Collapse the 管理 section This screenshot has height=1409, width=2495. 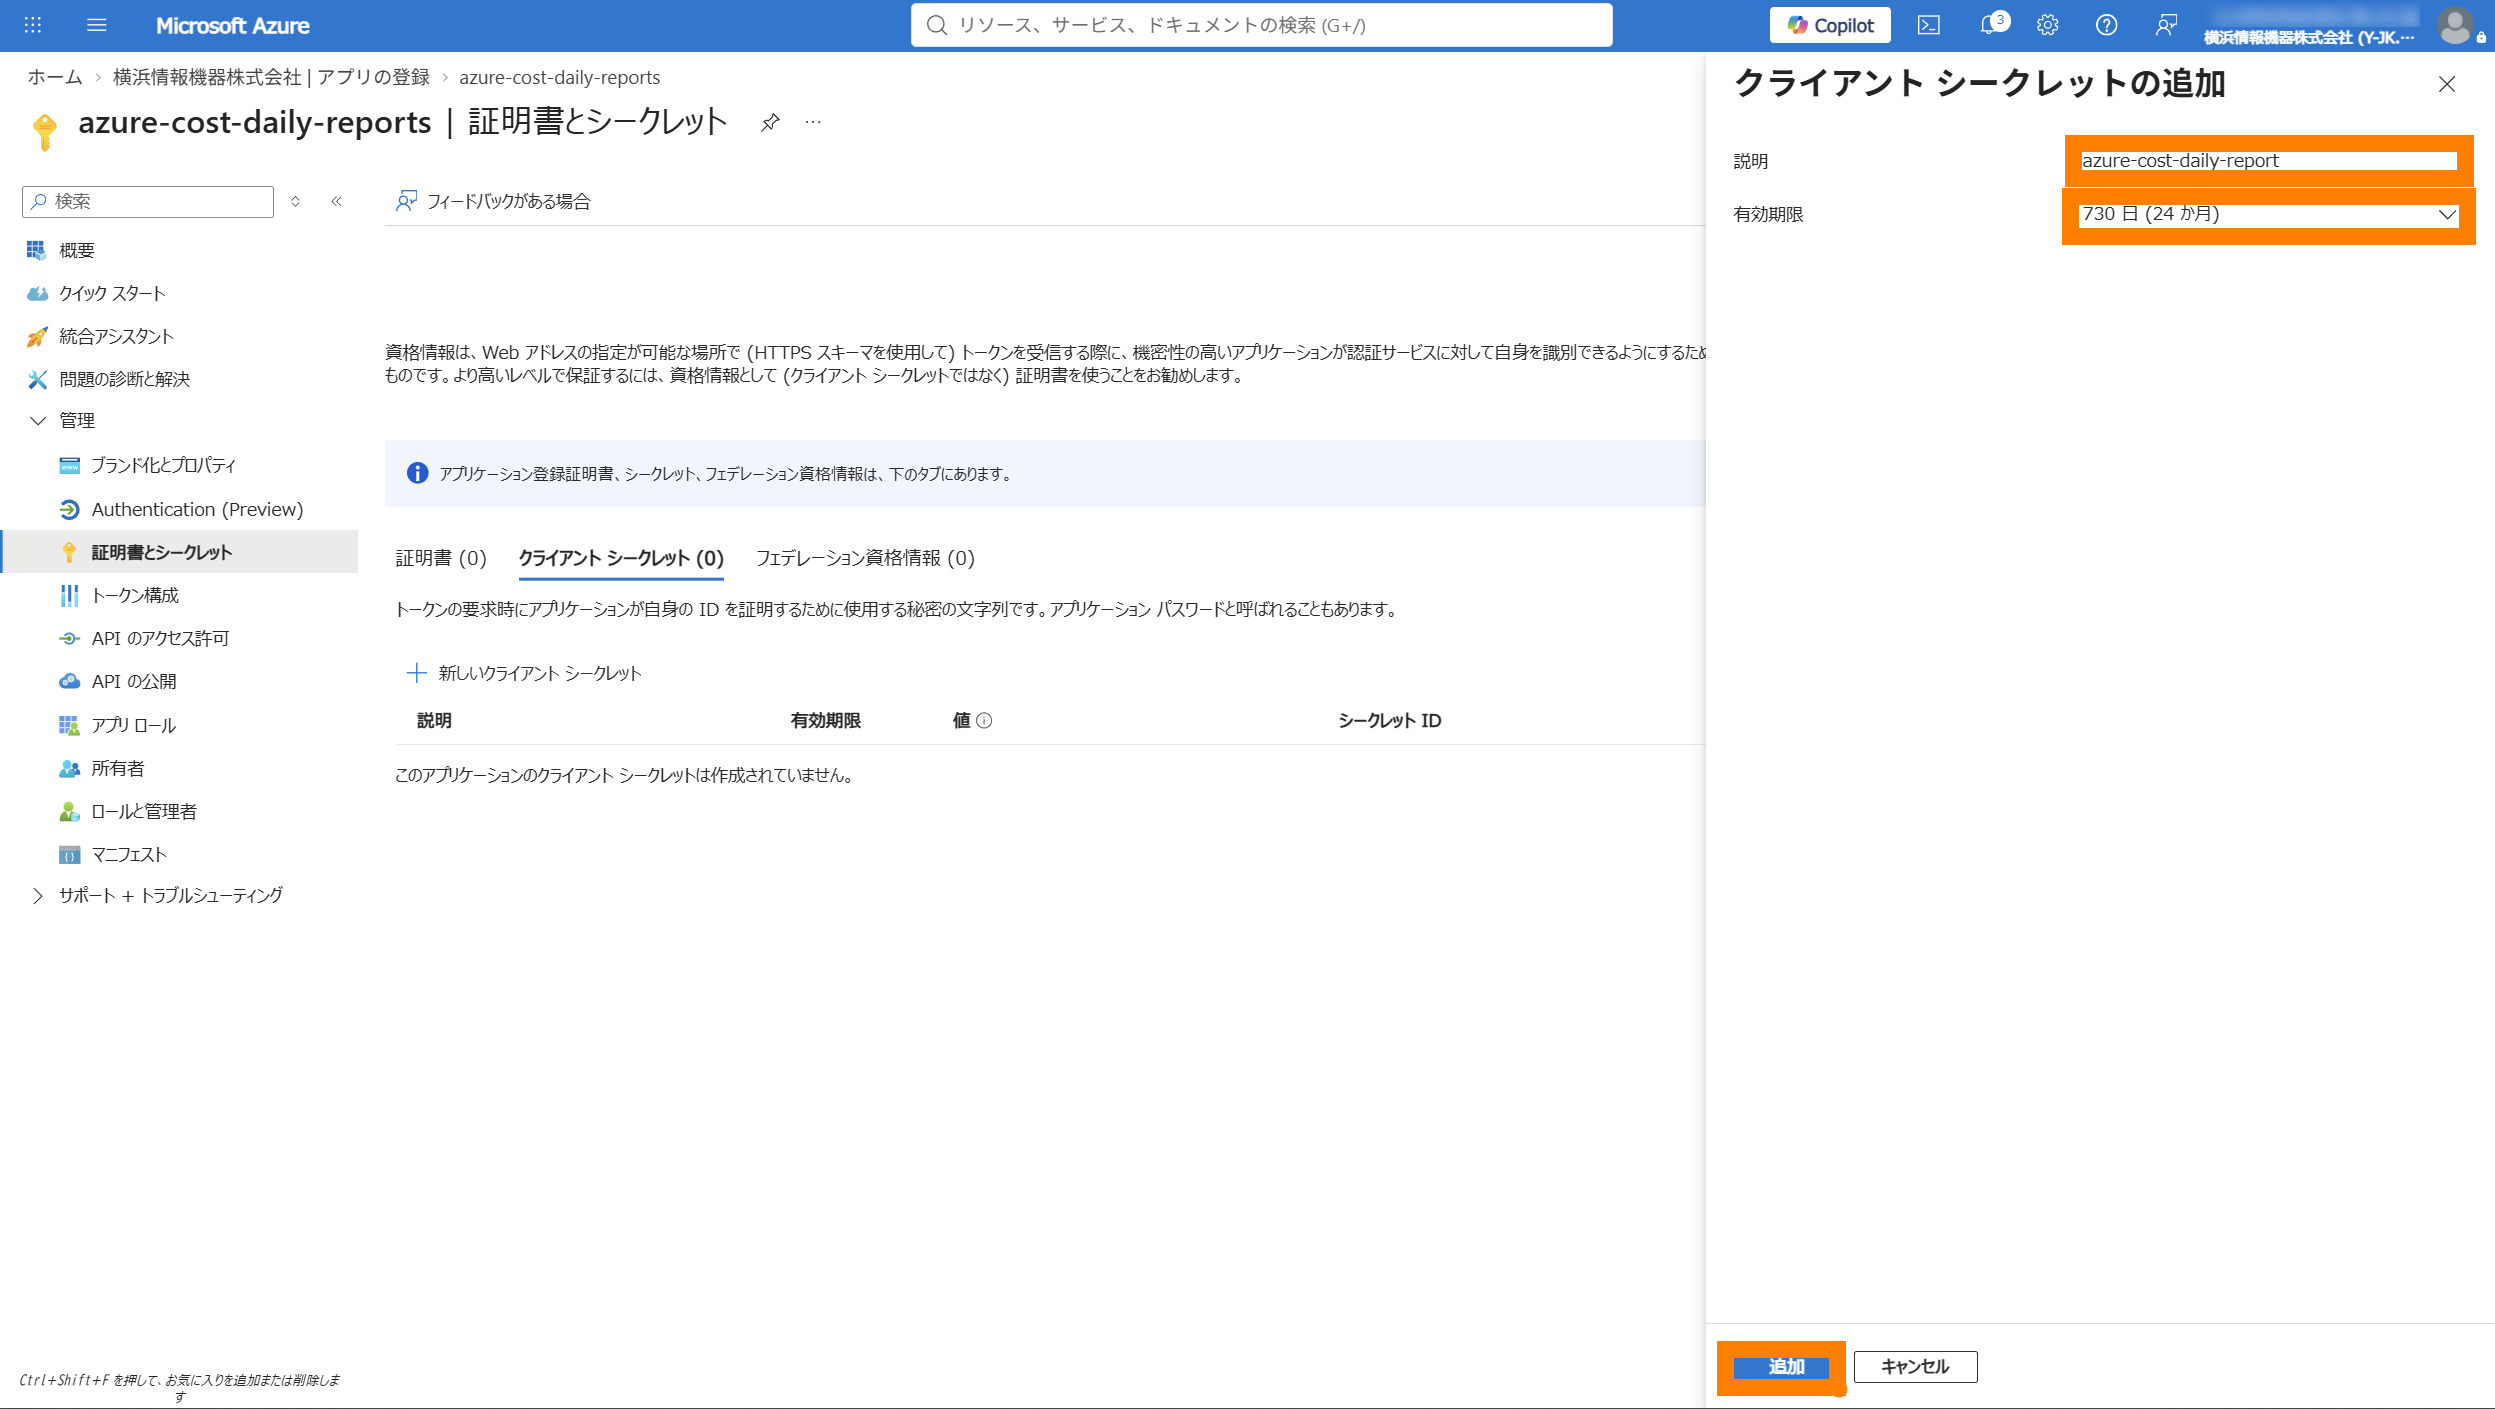[x=38, y=420]
